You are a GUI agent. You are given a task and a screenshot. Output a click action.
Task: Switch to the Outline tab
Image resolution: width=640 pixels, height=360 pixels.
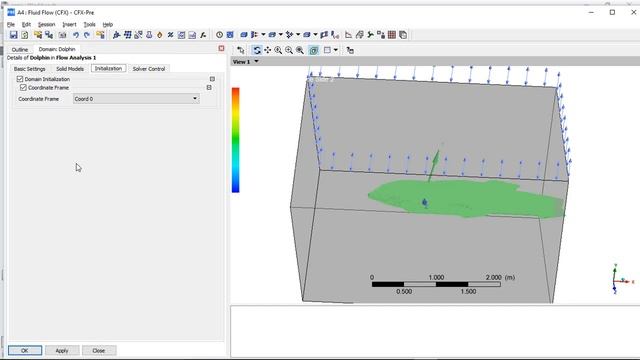pos(20,49)
